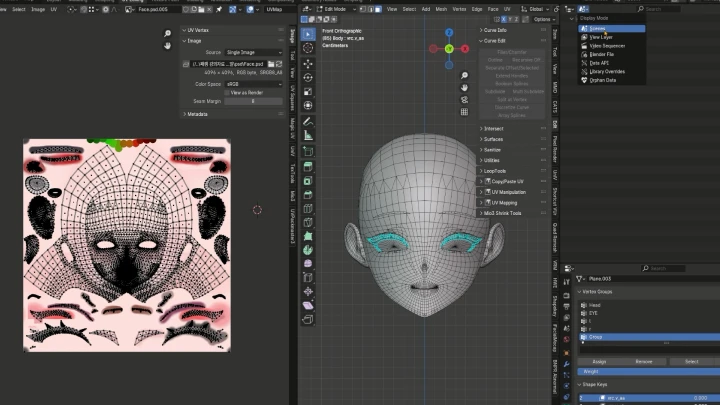Viewport: 720px width, 405px height.
Task: Expand the UV Mapping panel
Action: click(504, 202)
